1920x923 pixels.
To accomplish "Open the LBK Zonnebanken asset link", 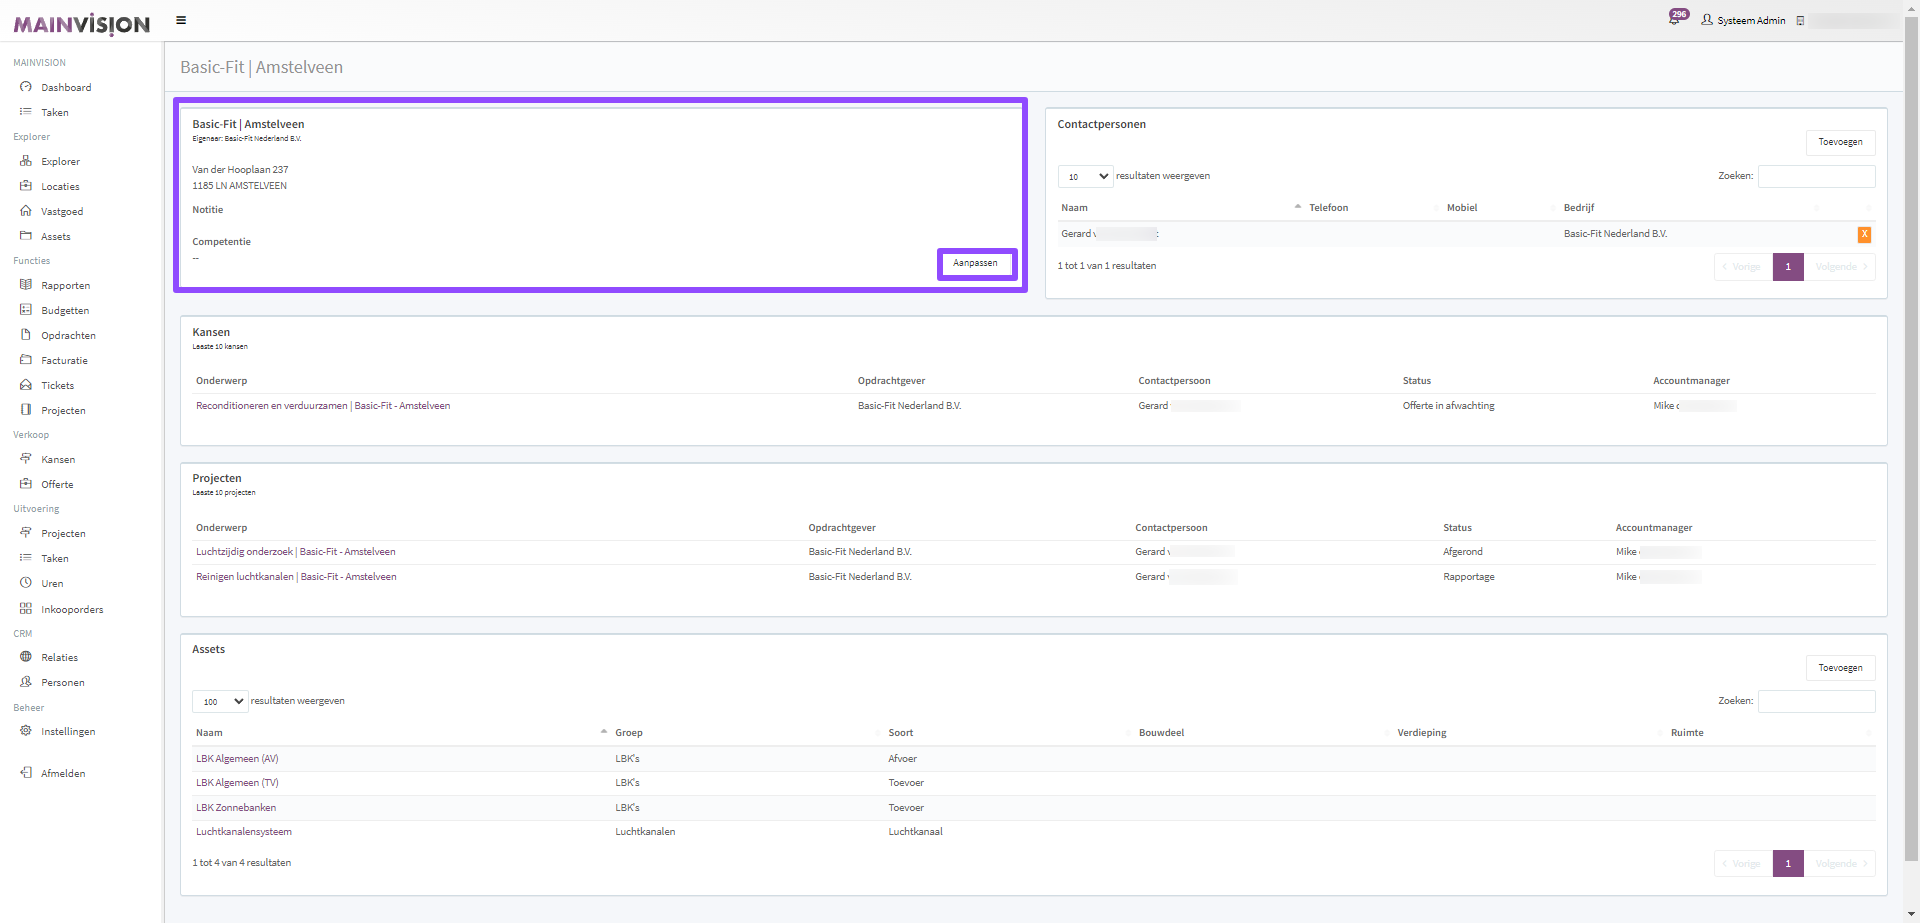I will (x=236, y=808).
